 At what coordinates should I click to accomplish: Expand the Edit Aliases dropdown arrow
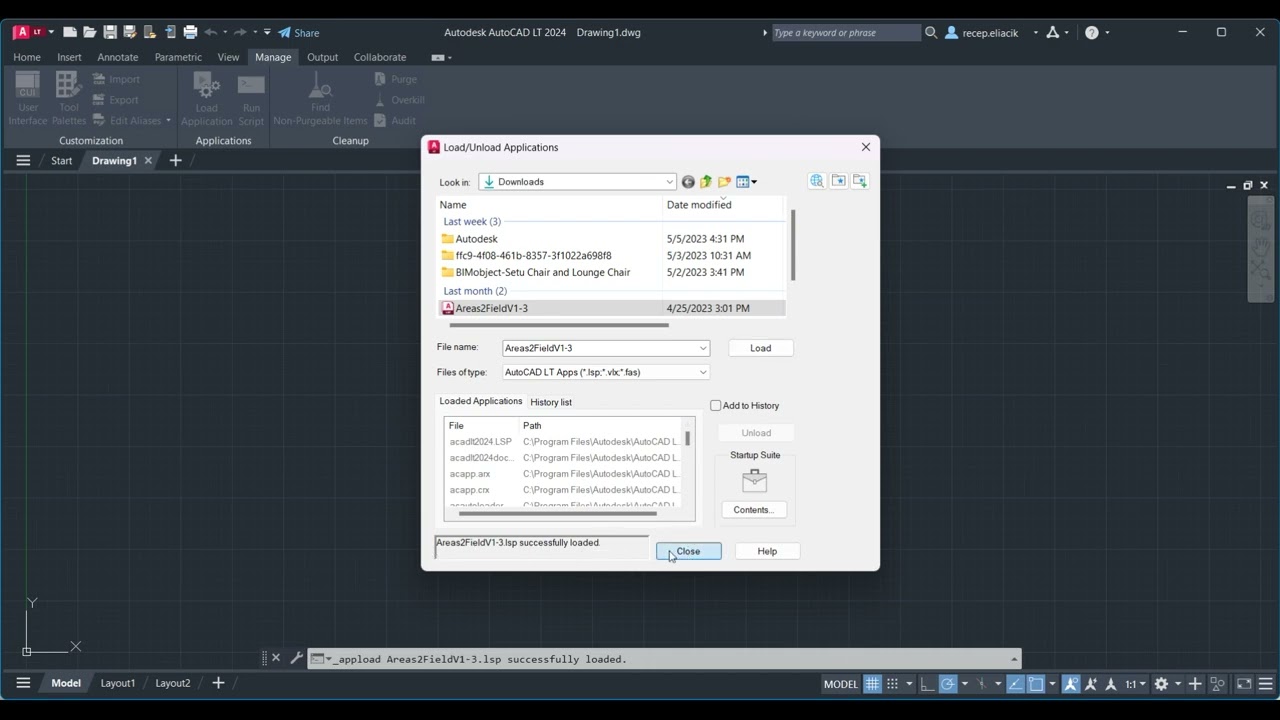point(168,121)
